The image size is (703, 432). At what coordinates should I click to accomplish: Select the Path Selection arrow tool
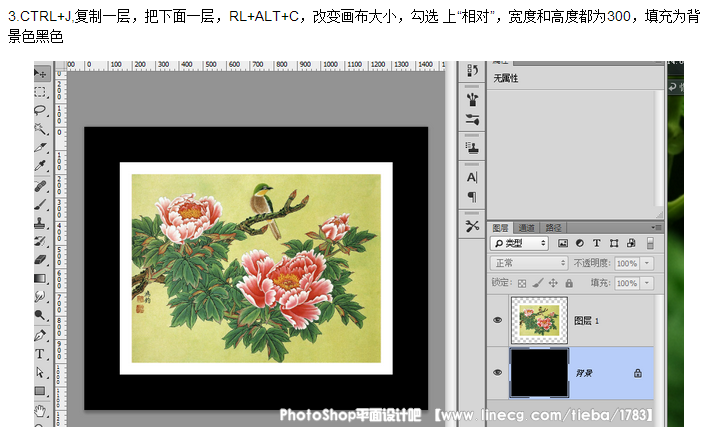41,372
